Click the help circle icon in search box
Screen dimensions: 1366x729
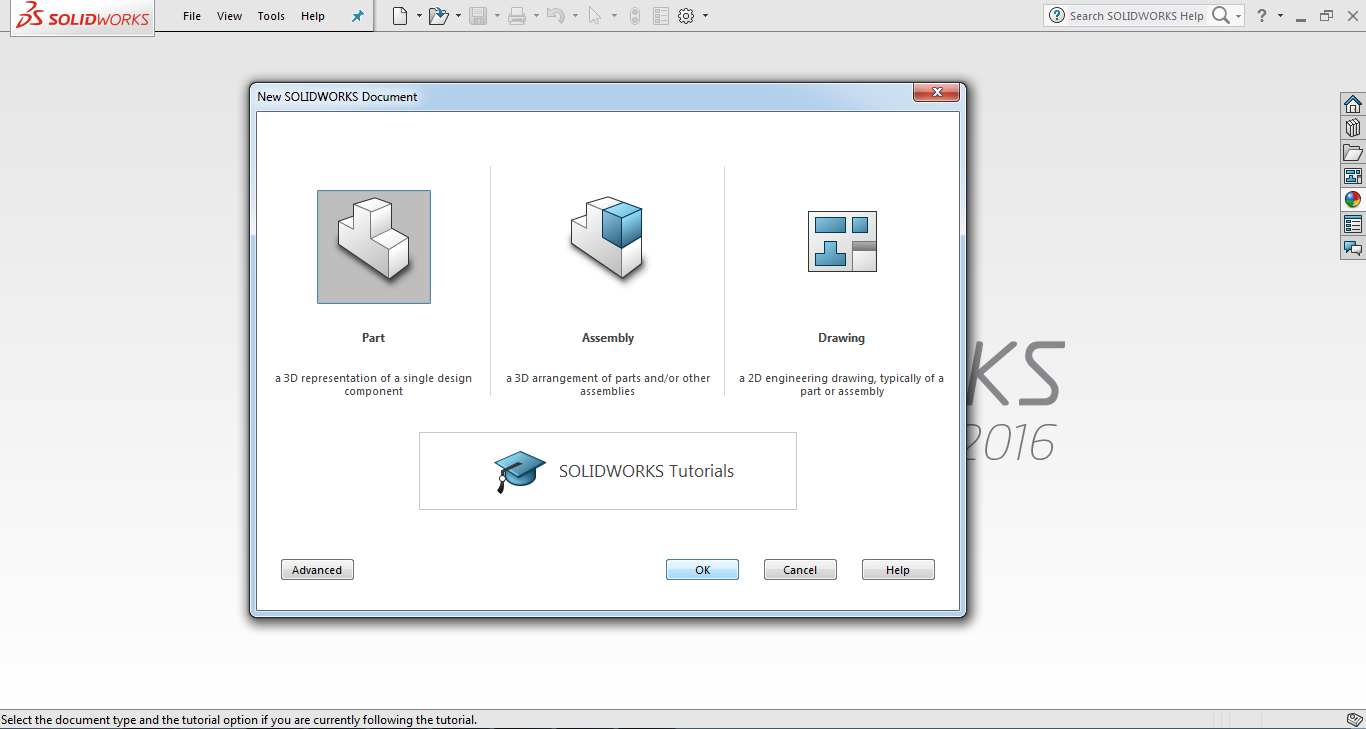pyautogui.click(x=1057, y=16)
